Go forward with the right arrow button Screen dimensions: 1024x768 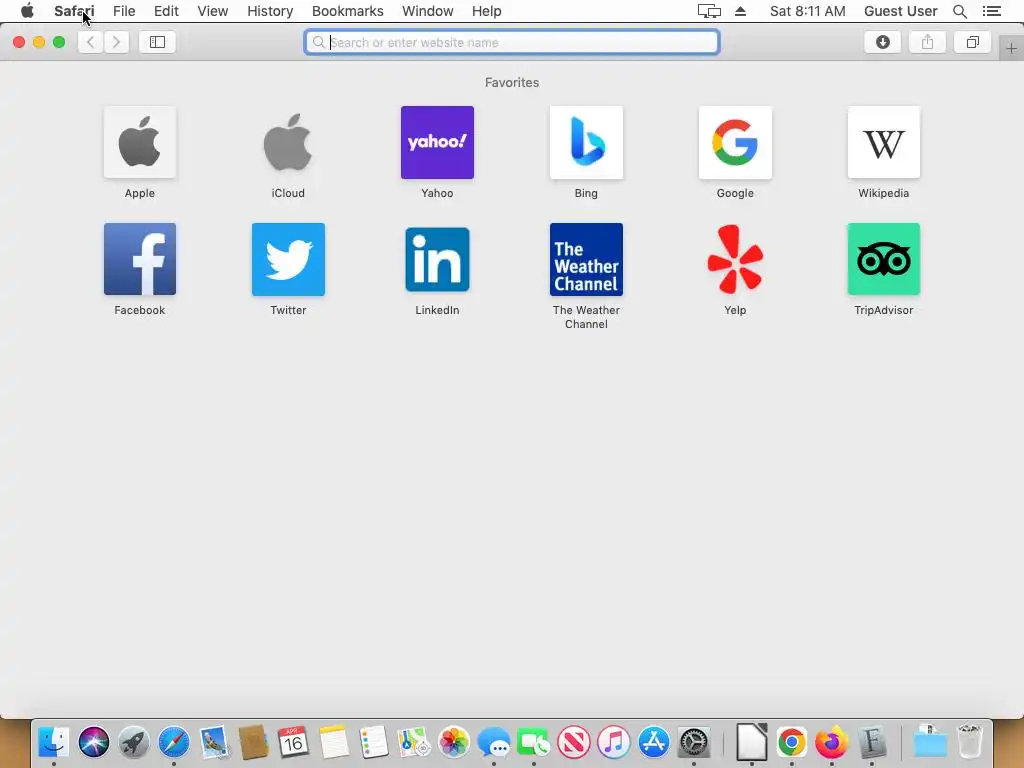116,42
